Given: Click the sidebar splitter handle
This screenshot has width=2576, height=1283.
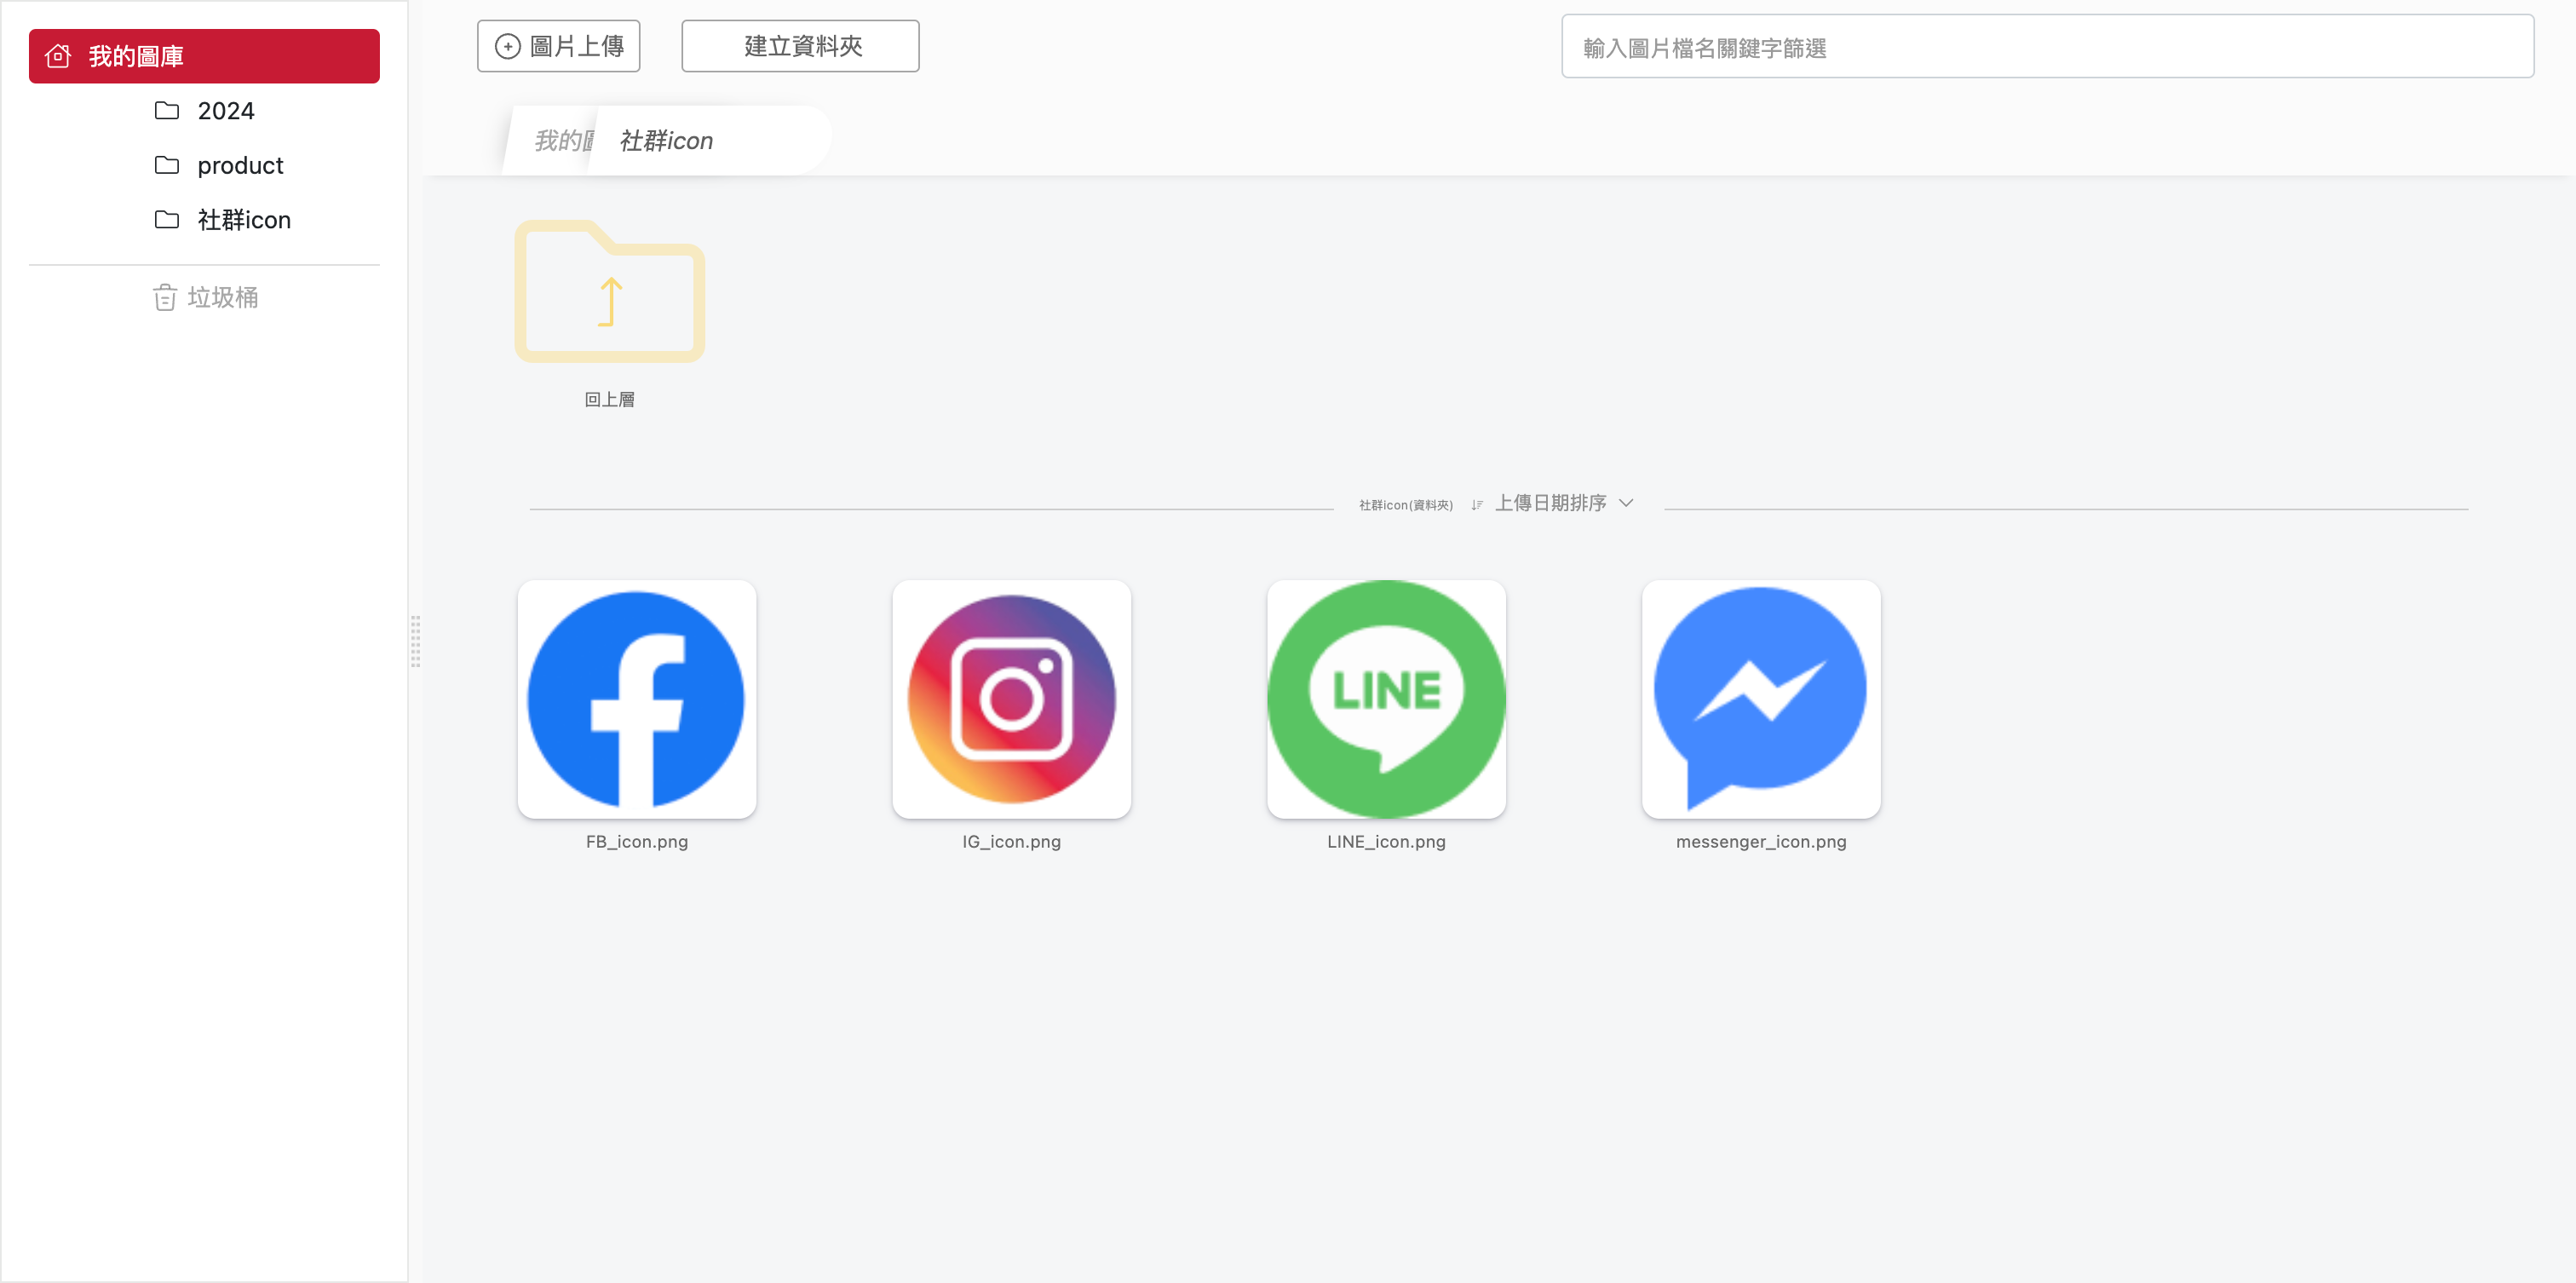Looking at the screenshot, I should [415, 641].
